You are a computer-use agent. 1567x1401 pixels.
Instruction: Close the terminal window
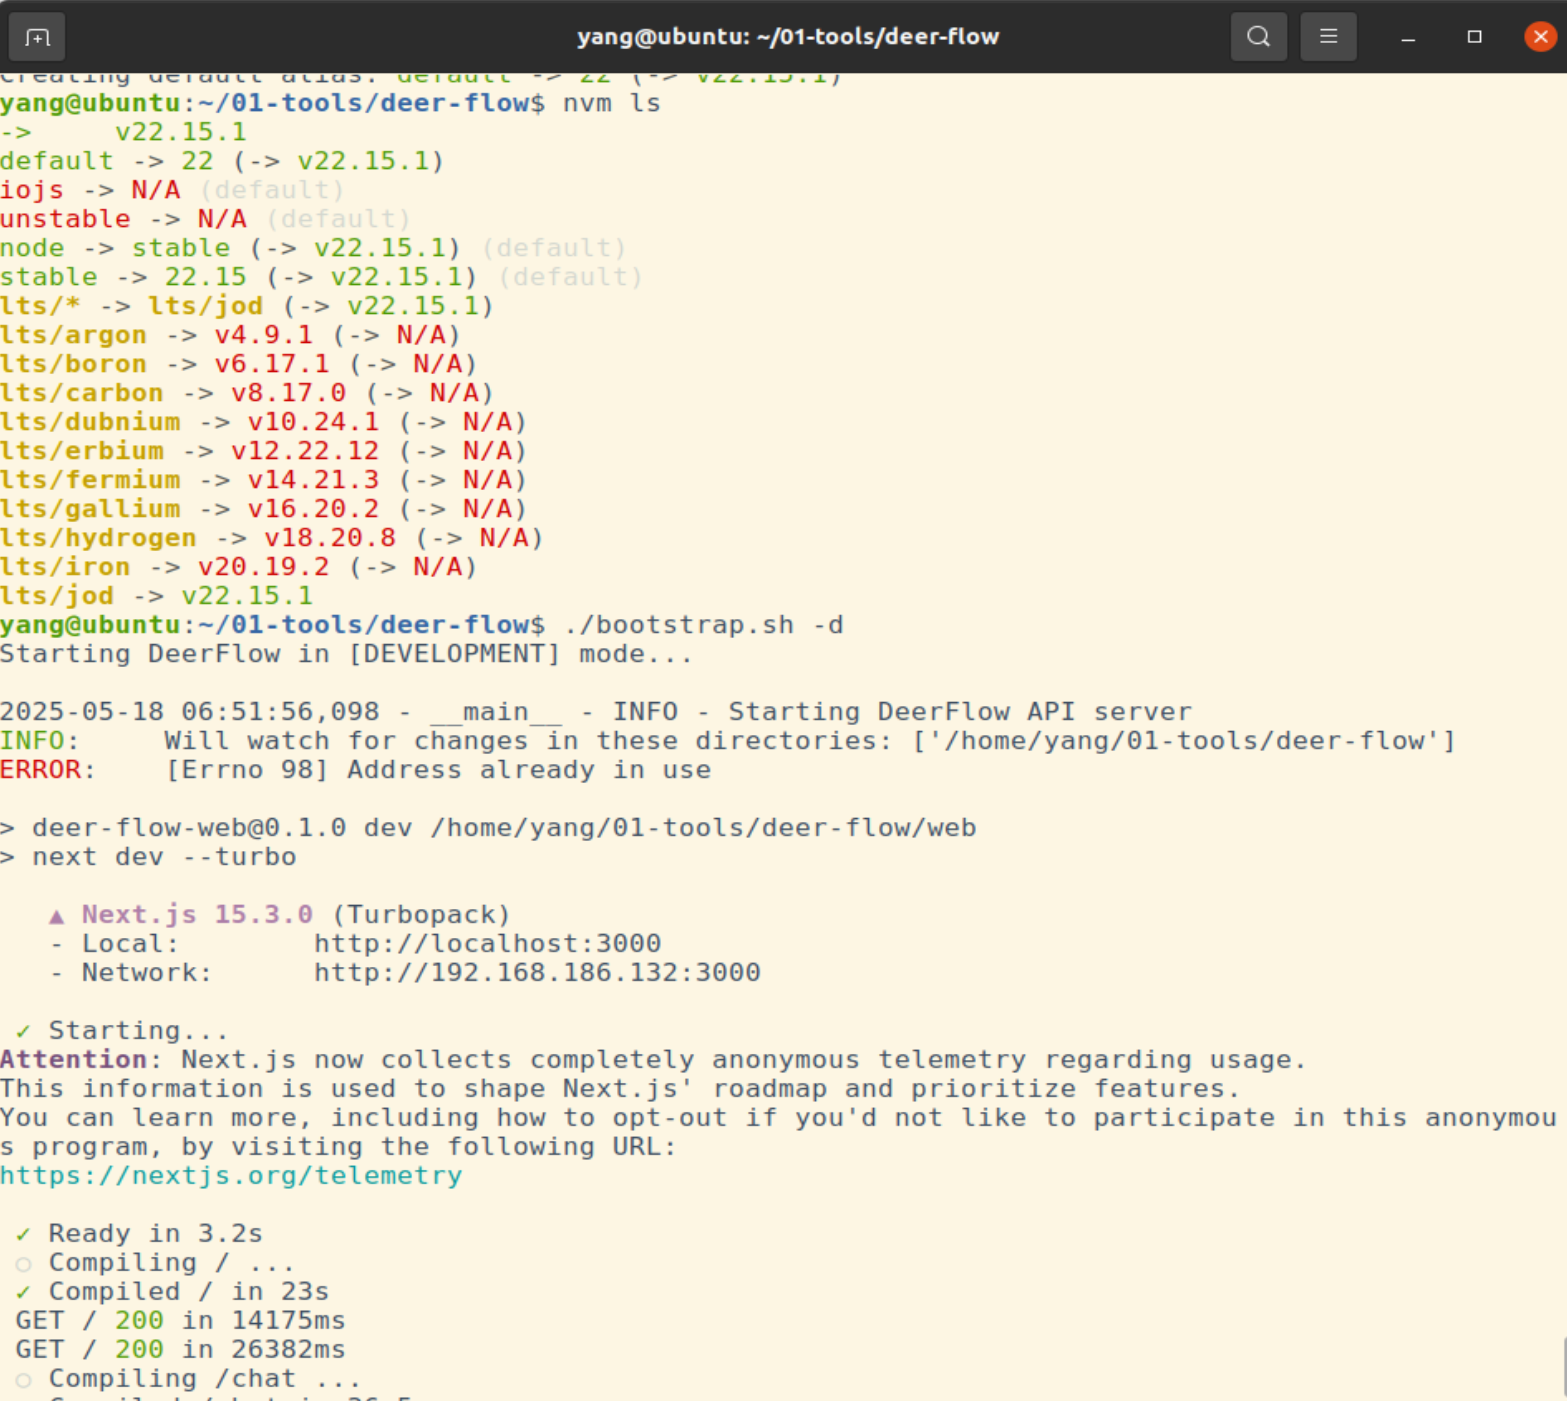1540,37
